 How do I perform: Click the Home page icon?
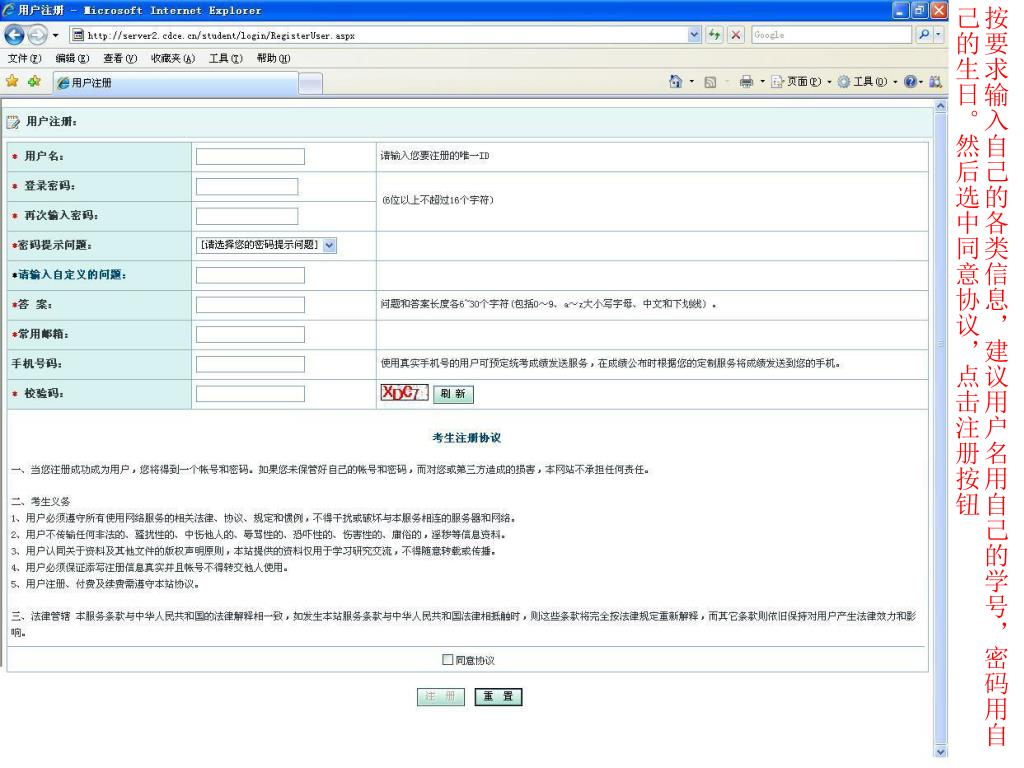pos(677,81)
